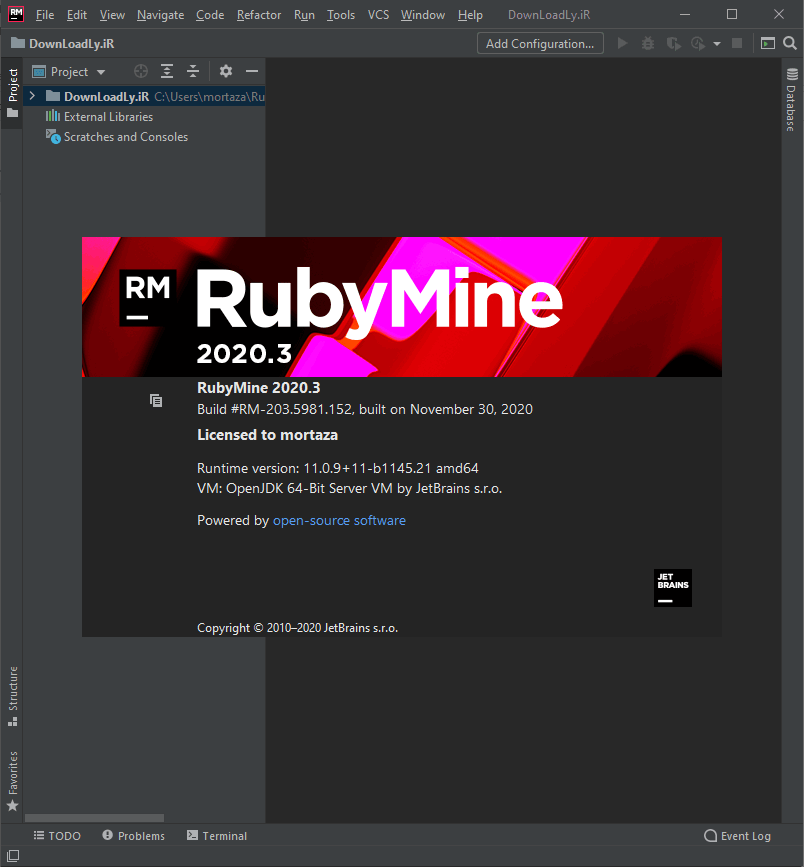Click the JetBrains logo in About dialog
This screenshot has height=867, width=804.
[672, 588]
